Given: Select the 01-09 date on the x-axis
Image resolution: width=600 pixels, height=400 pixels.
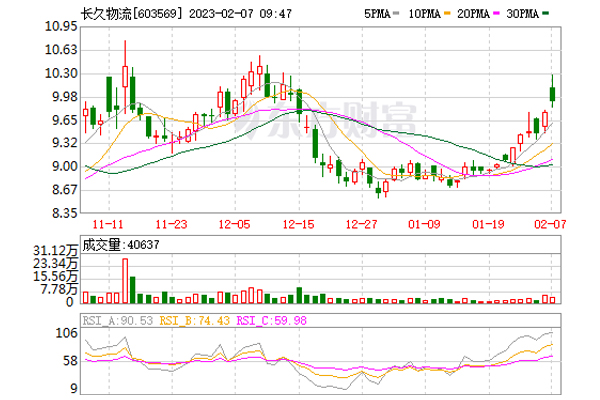Looking at the screenshot, I should [x=425, y=225].
